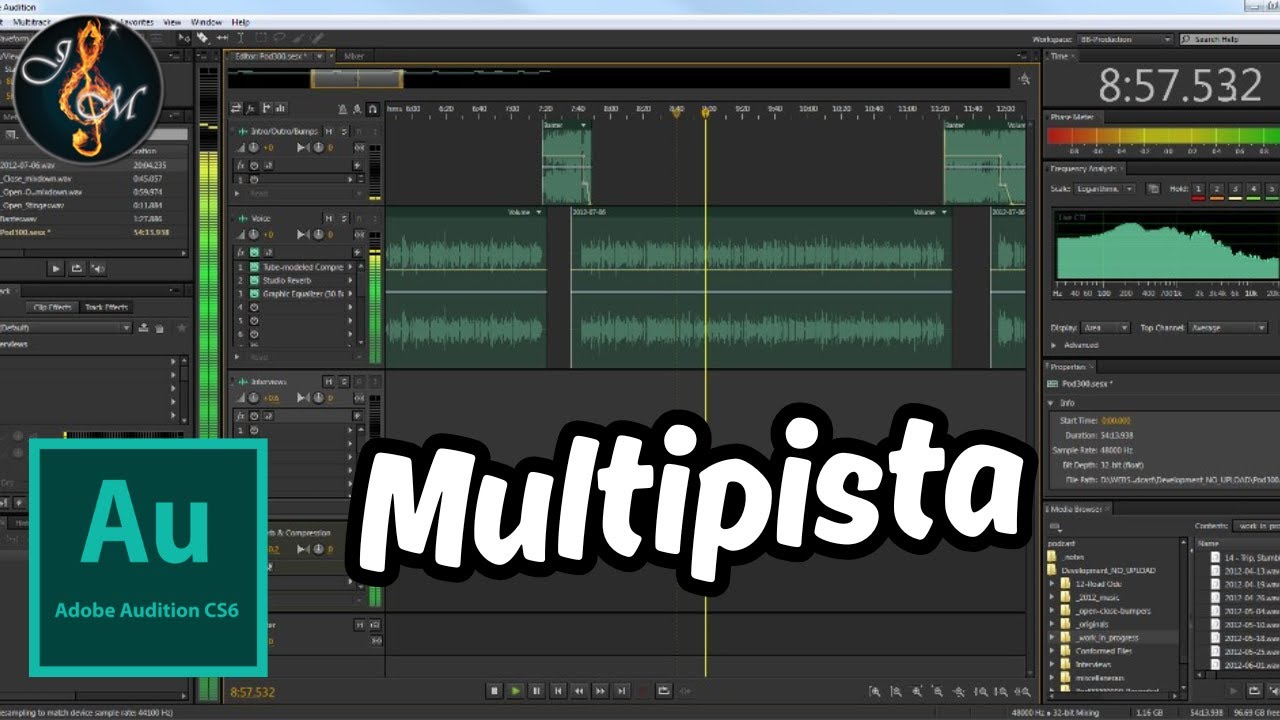Click the Track Effects button
The height and width of the screenshot is (720, 1280).
pyautogui.click(x=107, y=307)
